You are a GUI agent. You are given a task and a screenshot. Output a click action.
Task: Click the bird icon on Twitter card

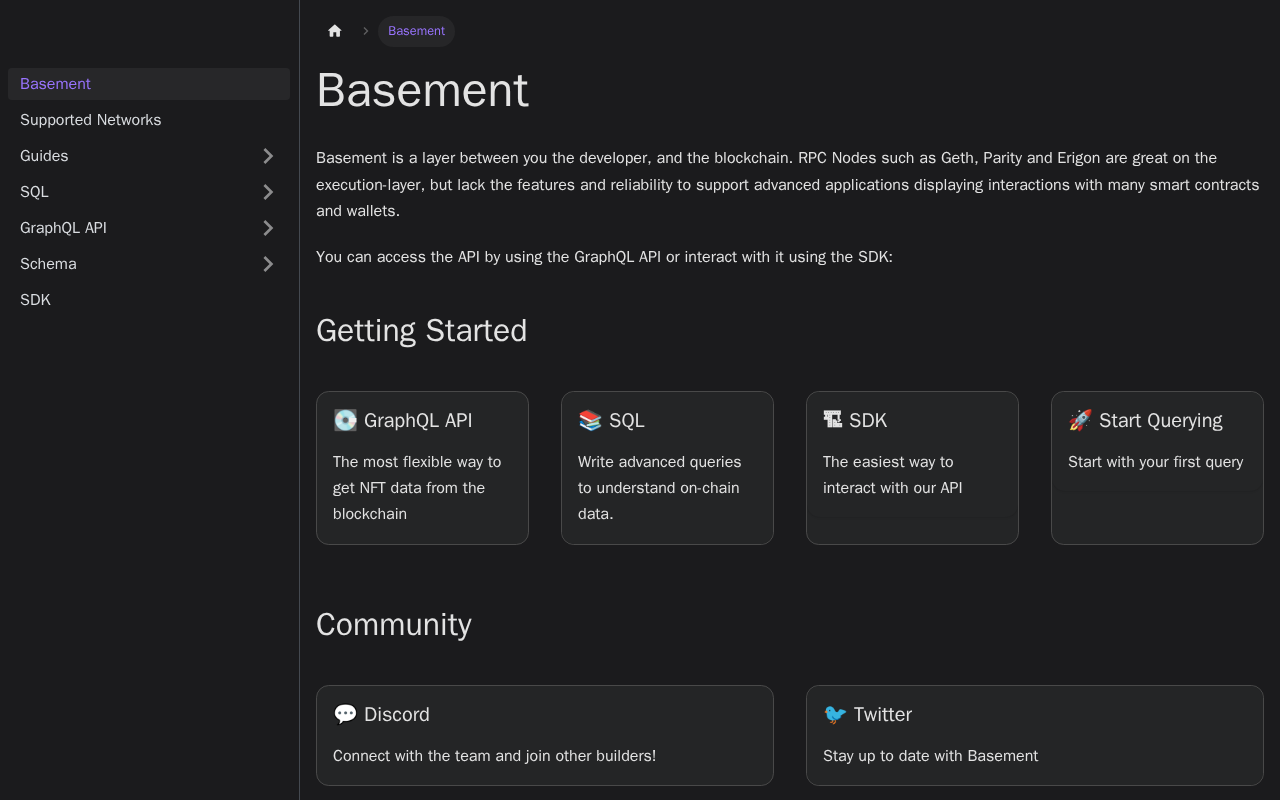coord(835,714)
